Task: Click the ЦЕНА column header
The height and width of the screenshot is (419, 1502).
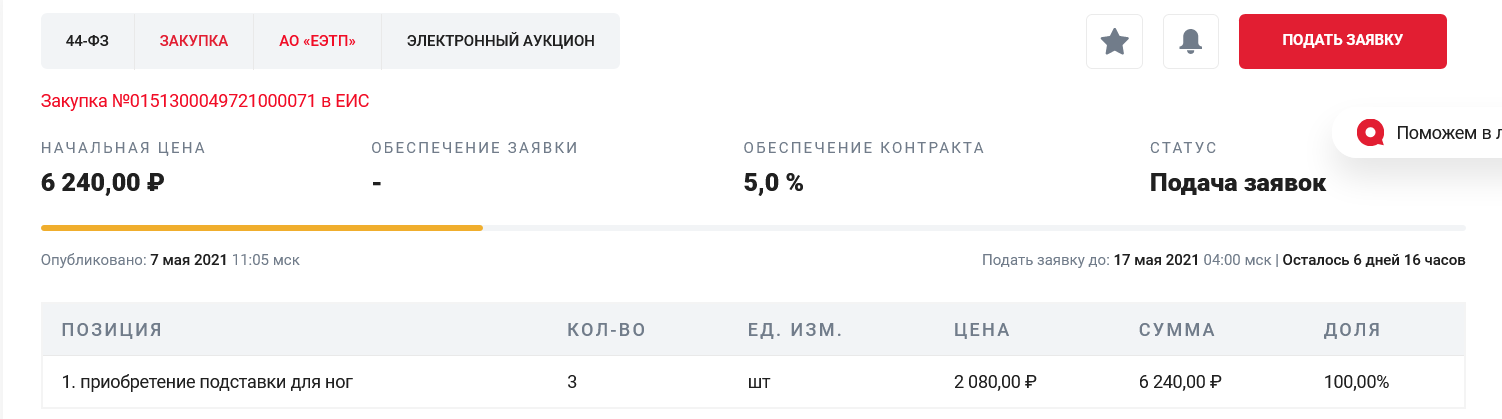Action: [983, 330]
